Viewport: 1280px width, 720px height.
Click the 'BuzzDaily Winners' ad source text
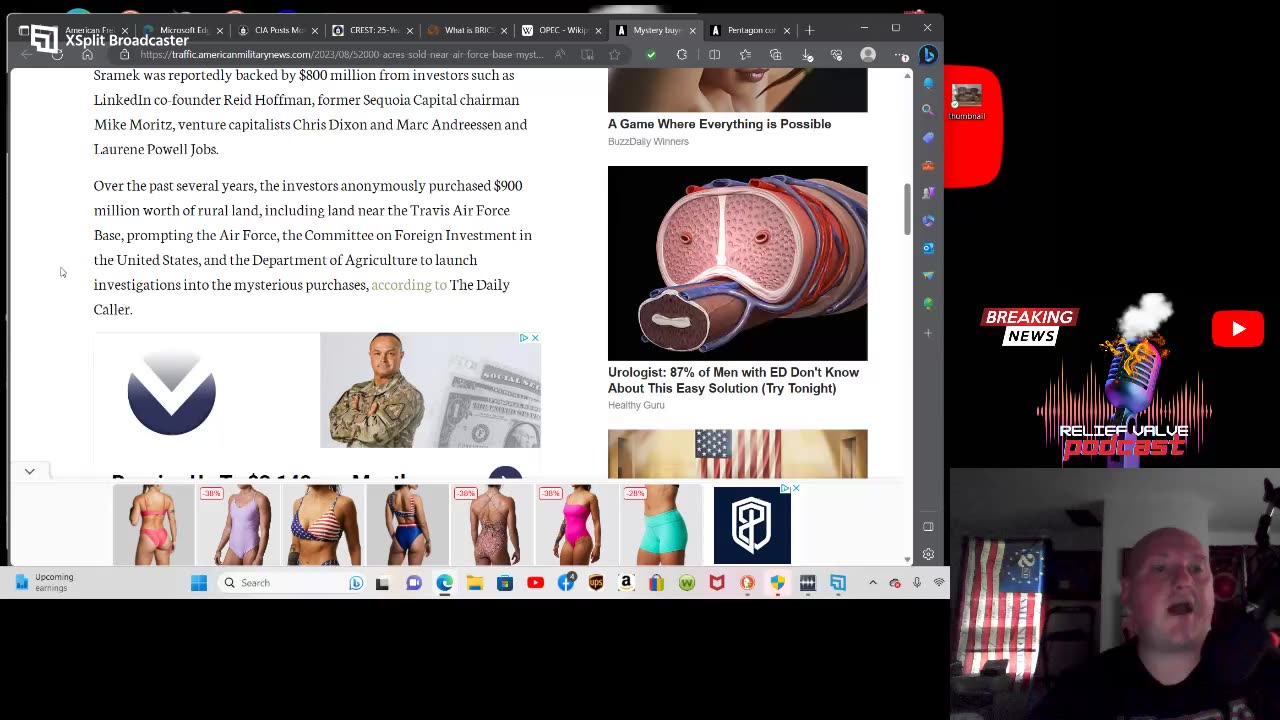point(648,141)
